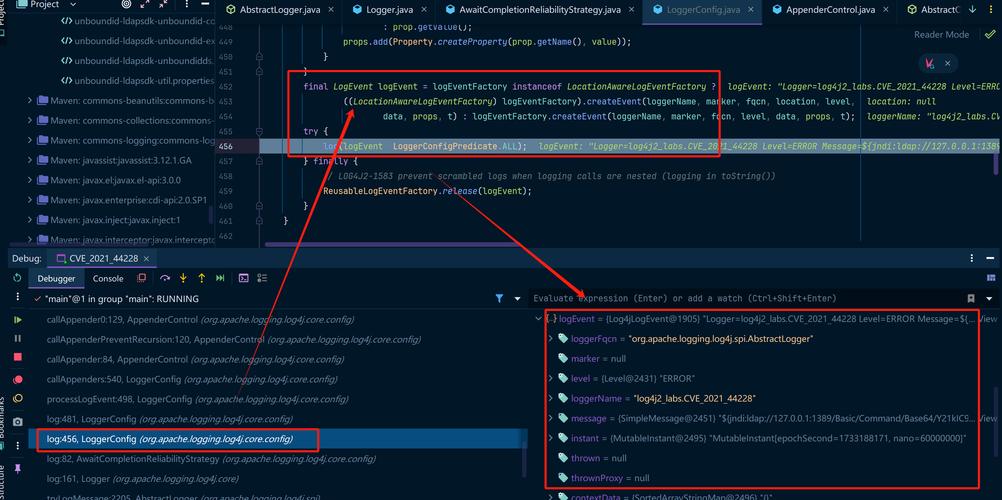Viewport: 1002px width, 500px height.
Task: Select frame processLogEvent:498, LoggerConfig
Action: (278, 399)
